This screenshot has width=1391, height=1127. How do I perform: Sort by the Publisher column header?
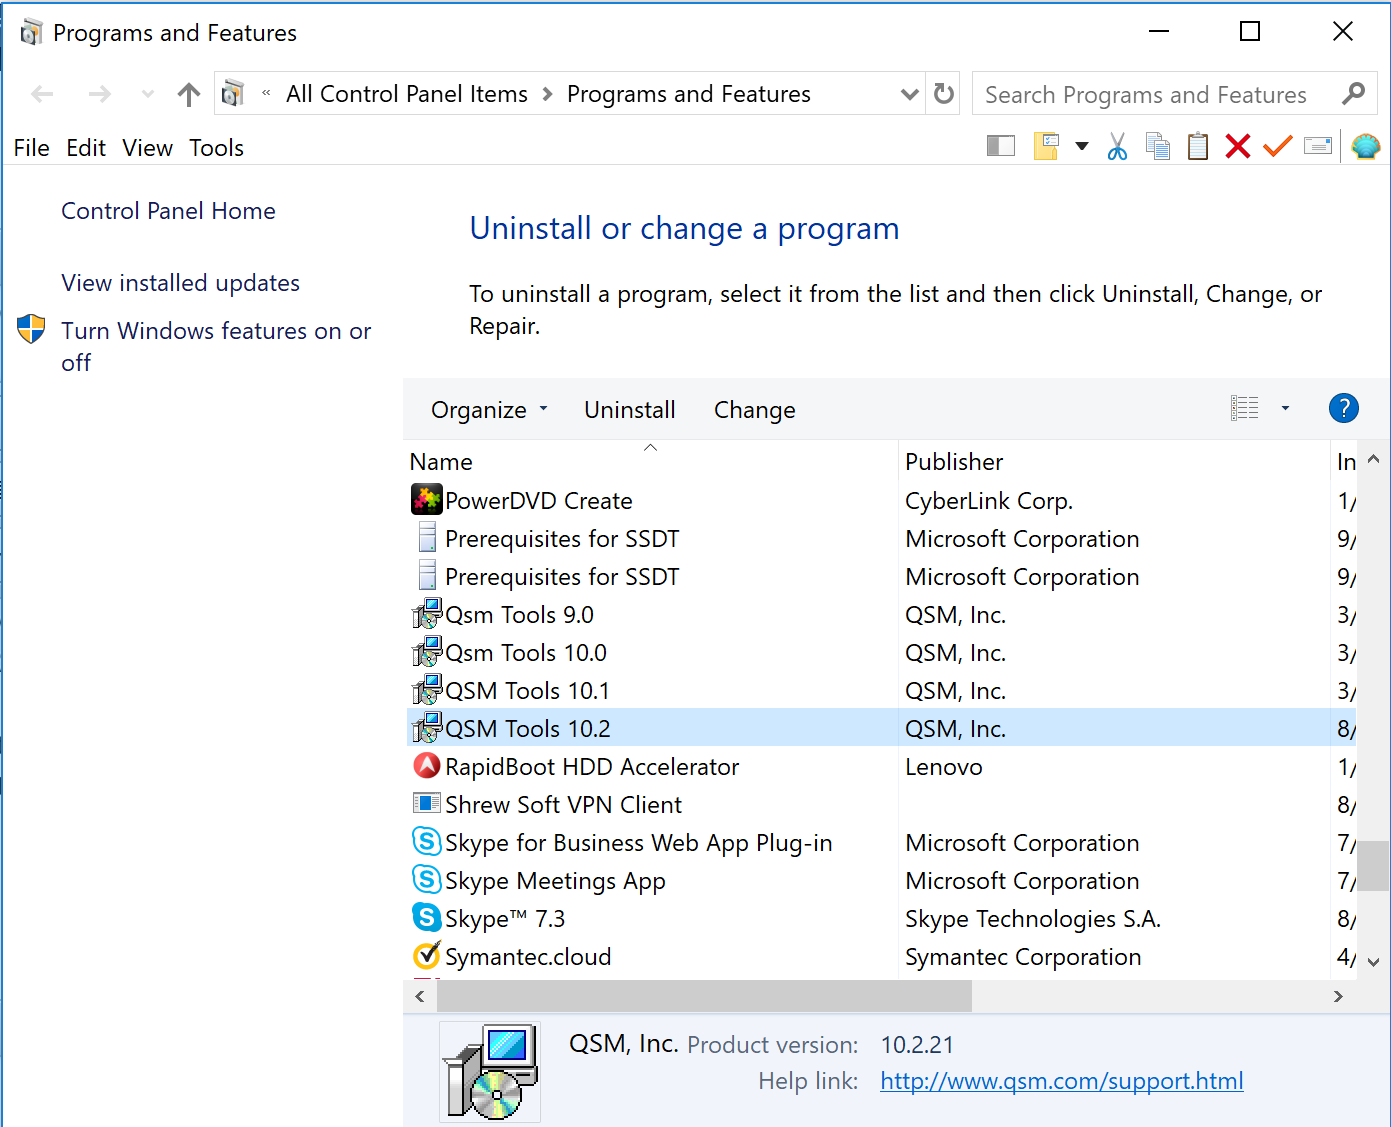(1114, 461)
